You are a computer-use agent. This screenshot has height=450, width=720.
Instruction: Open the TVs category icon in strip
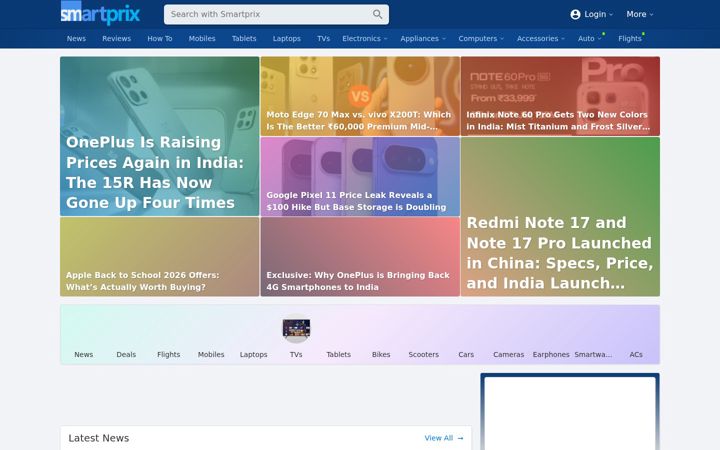[296, 329]
